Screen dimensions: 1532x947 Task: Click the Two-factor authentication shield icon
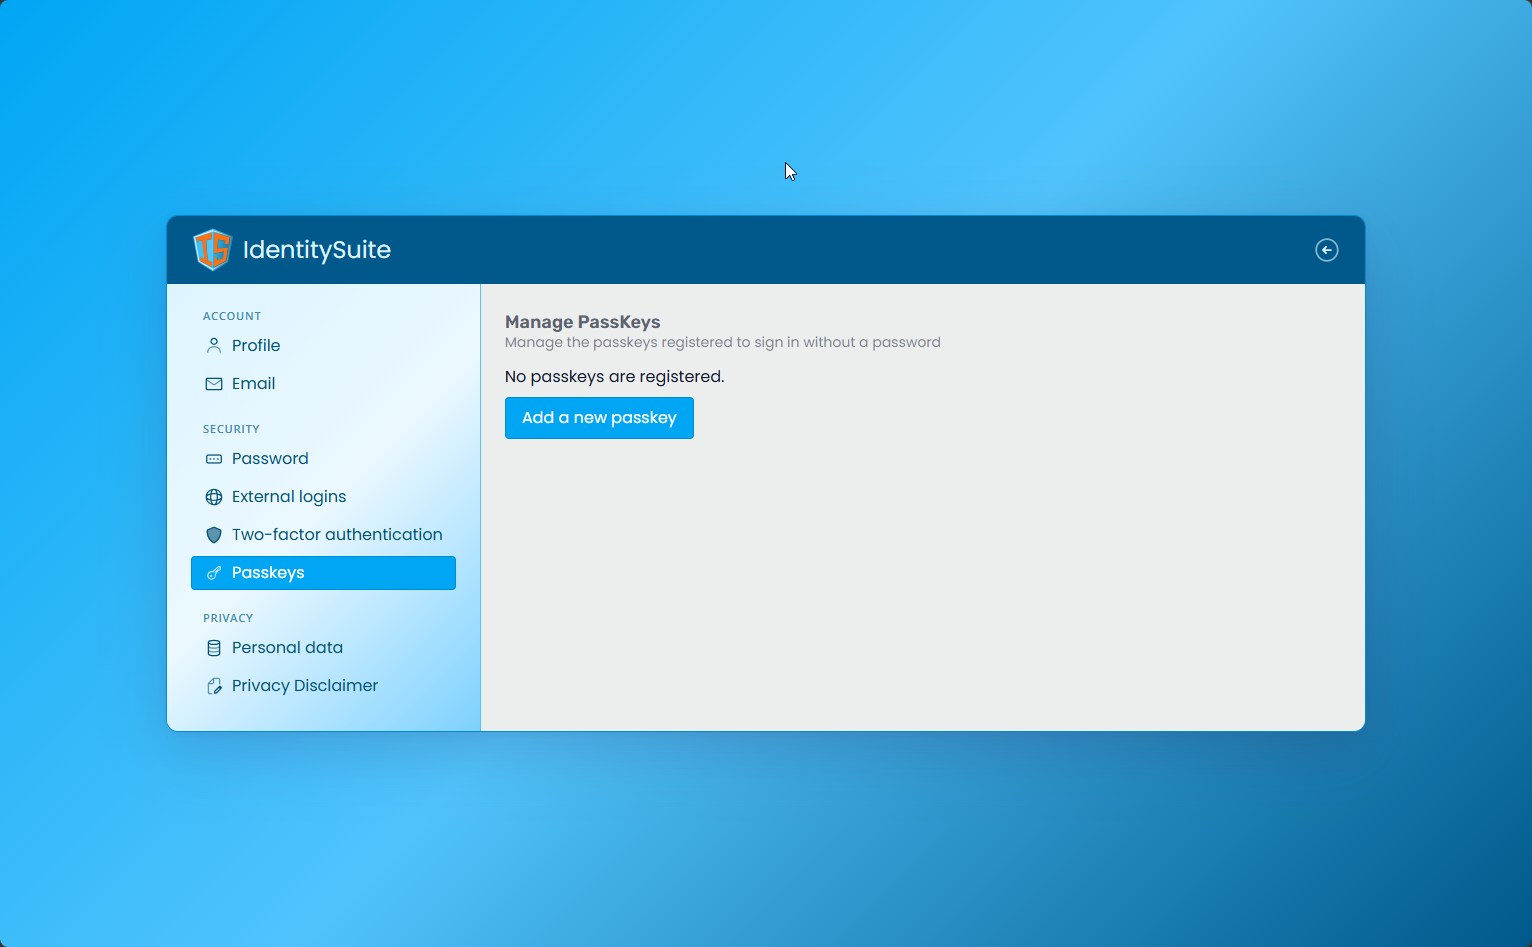[214, 535]
